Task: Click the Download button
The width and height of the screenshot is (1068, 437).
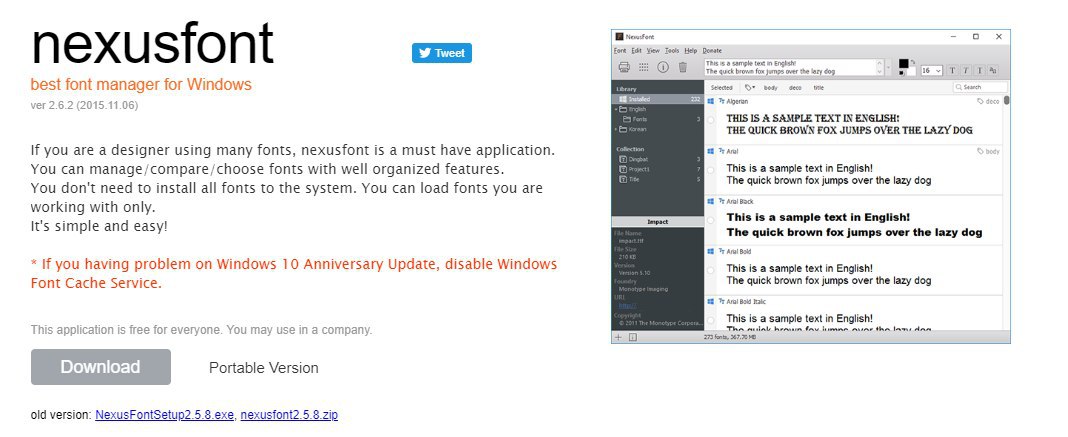Action: pyautogui.click(x=101, y=367)
